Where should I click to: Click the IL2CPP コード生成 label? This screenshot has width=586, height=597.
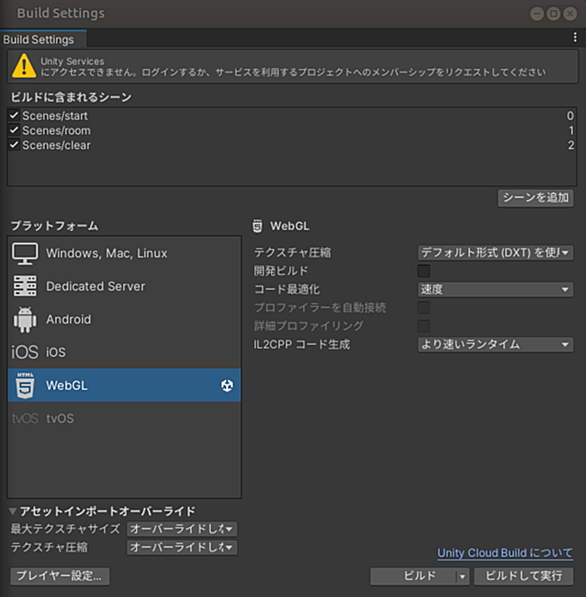(x=302, y=345)
